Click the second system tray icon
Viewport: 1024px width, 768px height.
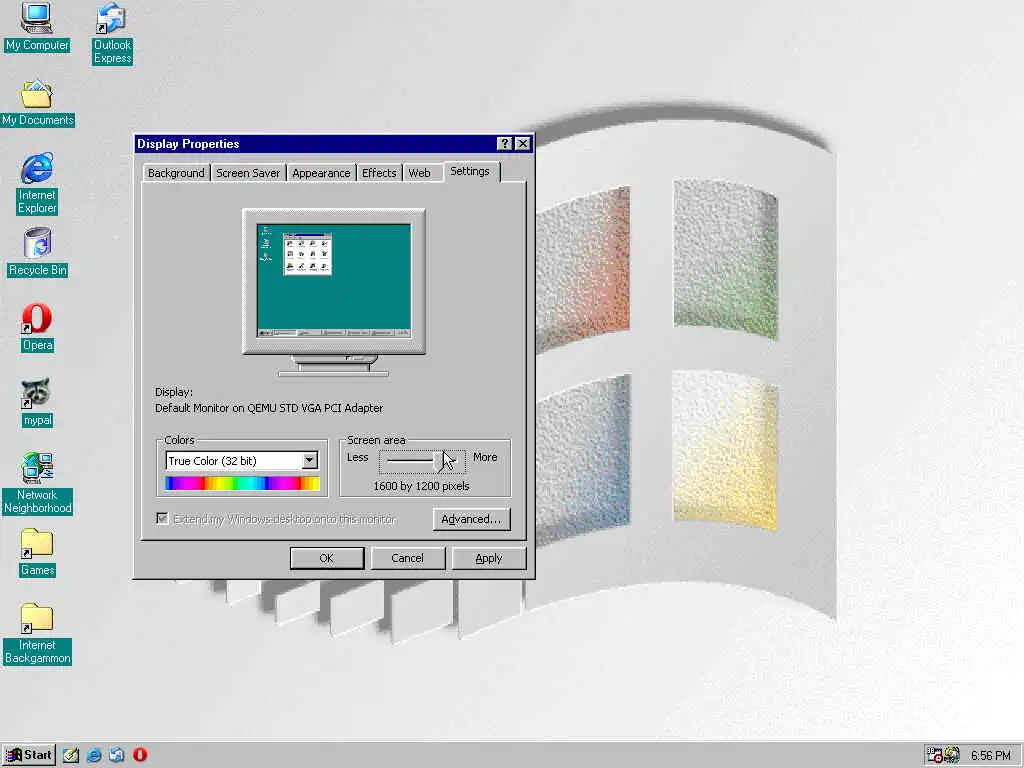(x=952, y=755)
